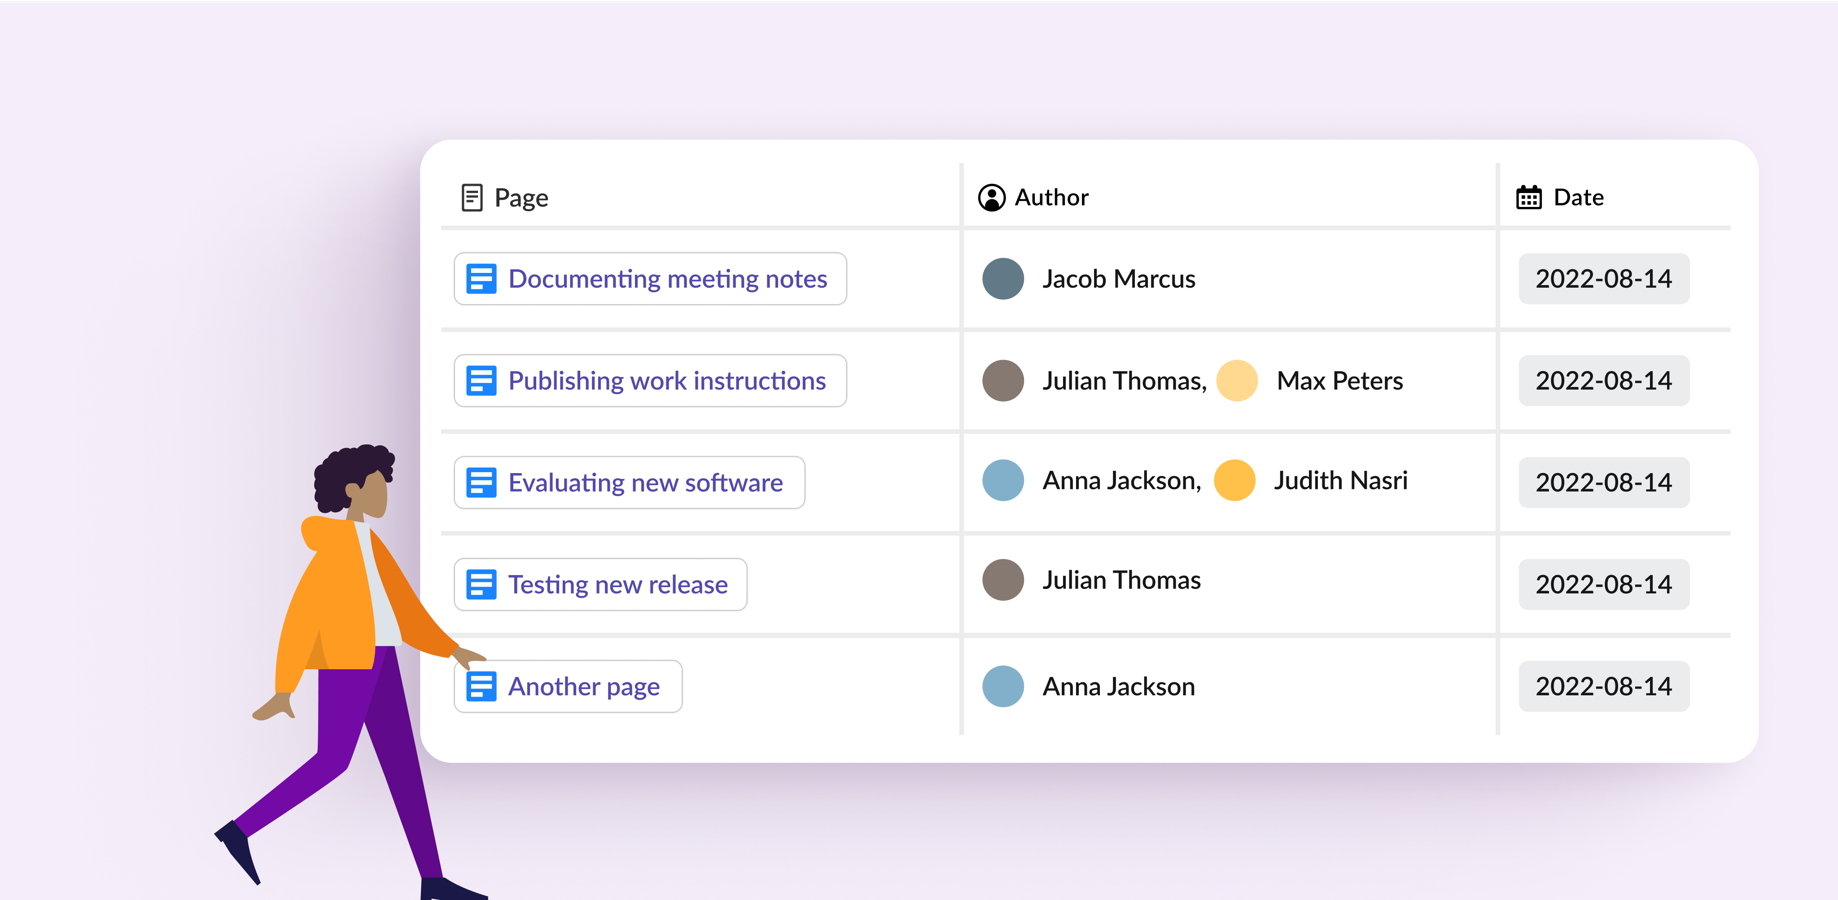The width and height of the screenshot is (1838, 900).
Task: Select Julian Thomas in the Publishing row
Action: click(x=1121, y=381)
